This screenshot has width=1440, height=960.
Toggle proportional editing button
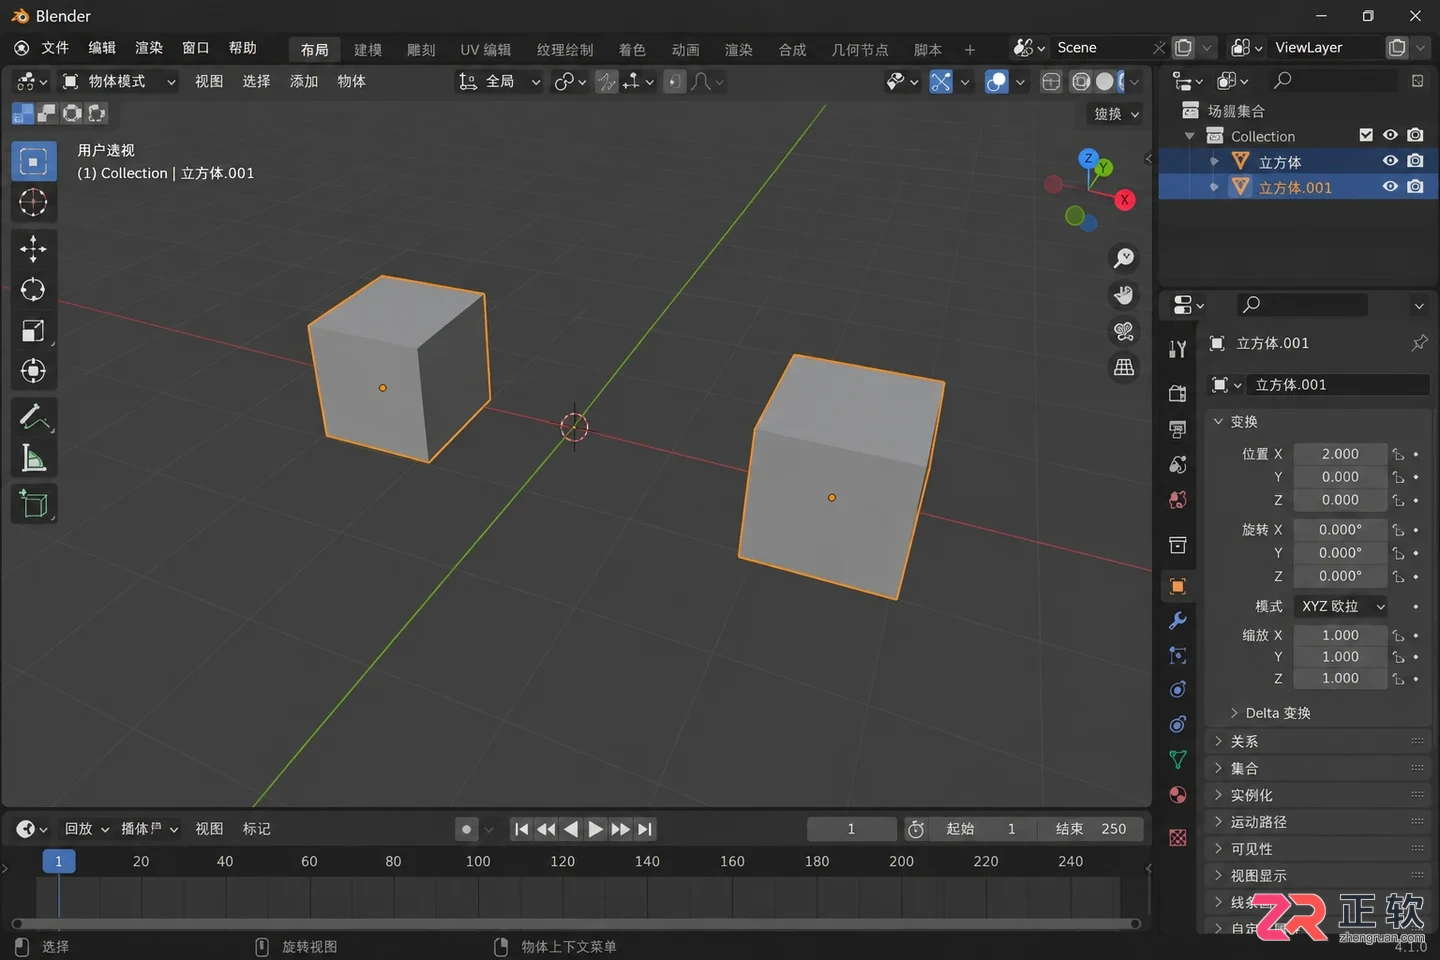click(675, 82)
